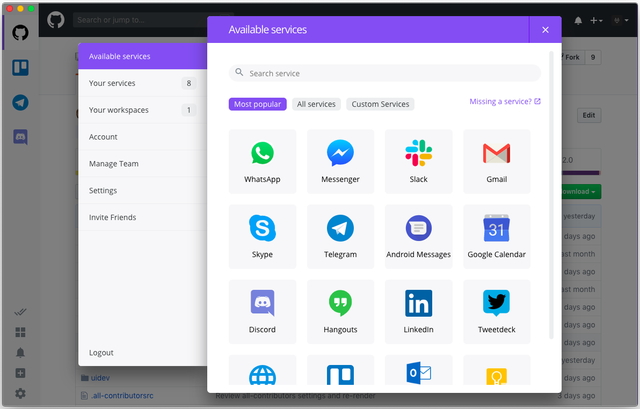640x409 pixels.
Task: Switch to Telegram in the sidebar
Action: [x=20, y=102]
